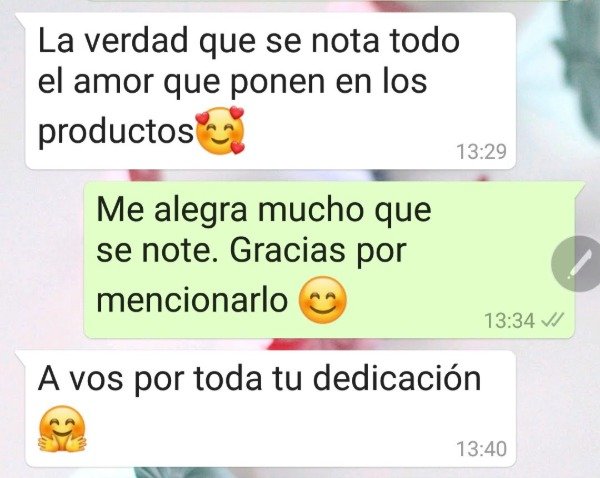Click the hearts smiling face emoji
This screenshot has width=600, height=478.
tap(220, 131)
